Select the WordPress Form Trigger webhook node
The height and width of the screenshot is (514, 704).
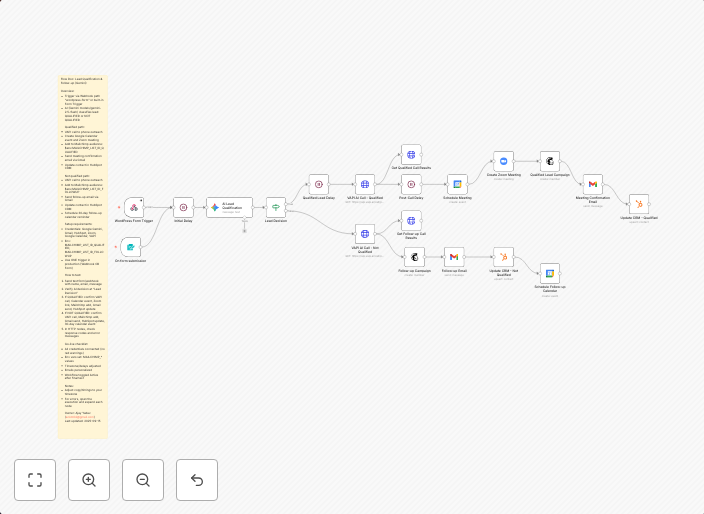click(x=134, y=207)
